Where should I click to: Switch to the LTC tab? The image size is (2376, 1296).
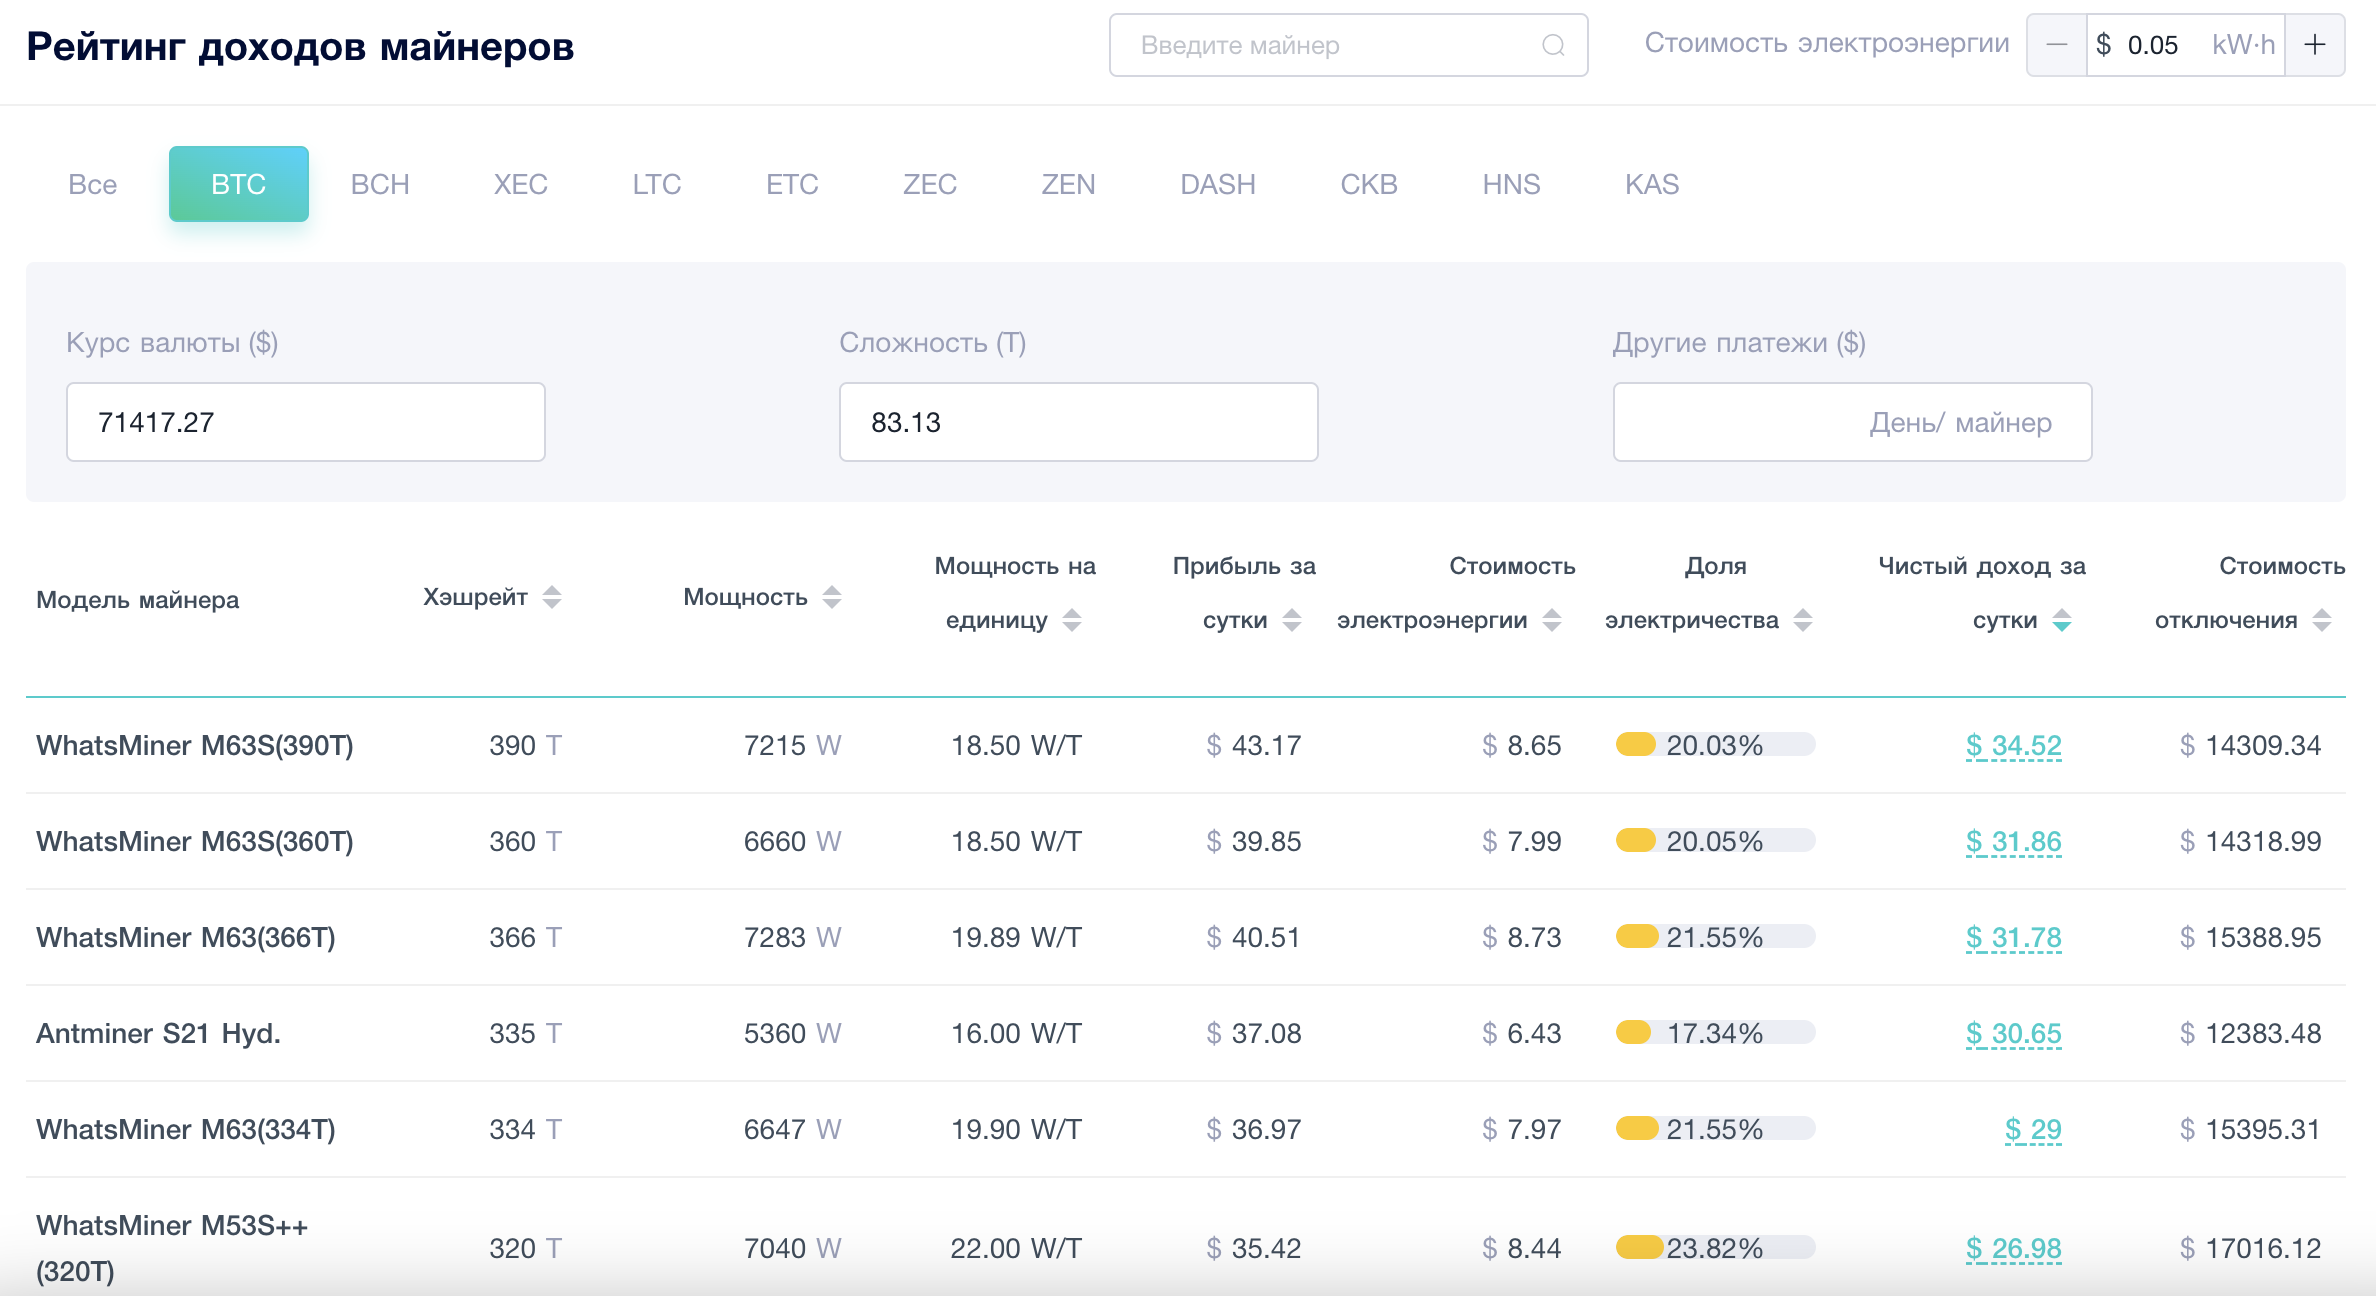click(x=657, y=184)
